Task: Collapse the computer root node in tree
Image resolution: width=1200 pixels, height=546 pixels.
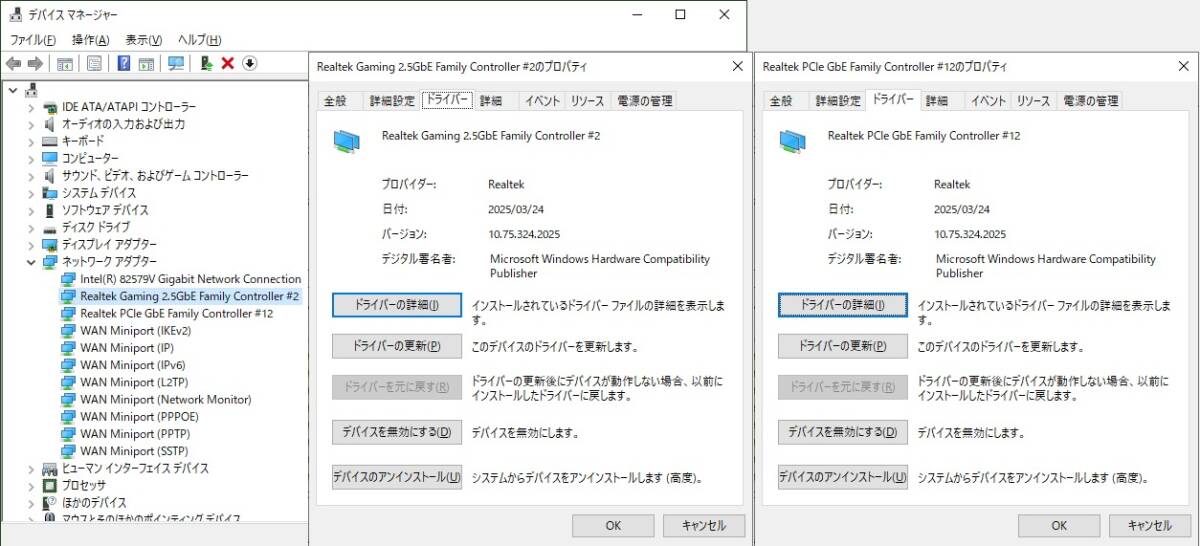Action: point(13,90)
